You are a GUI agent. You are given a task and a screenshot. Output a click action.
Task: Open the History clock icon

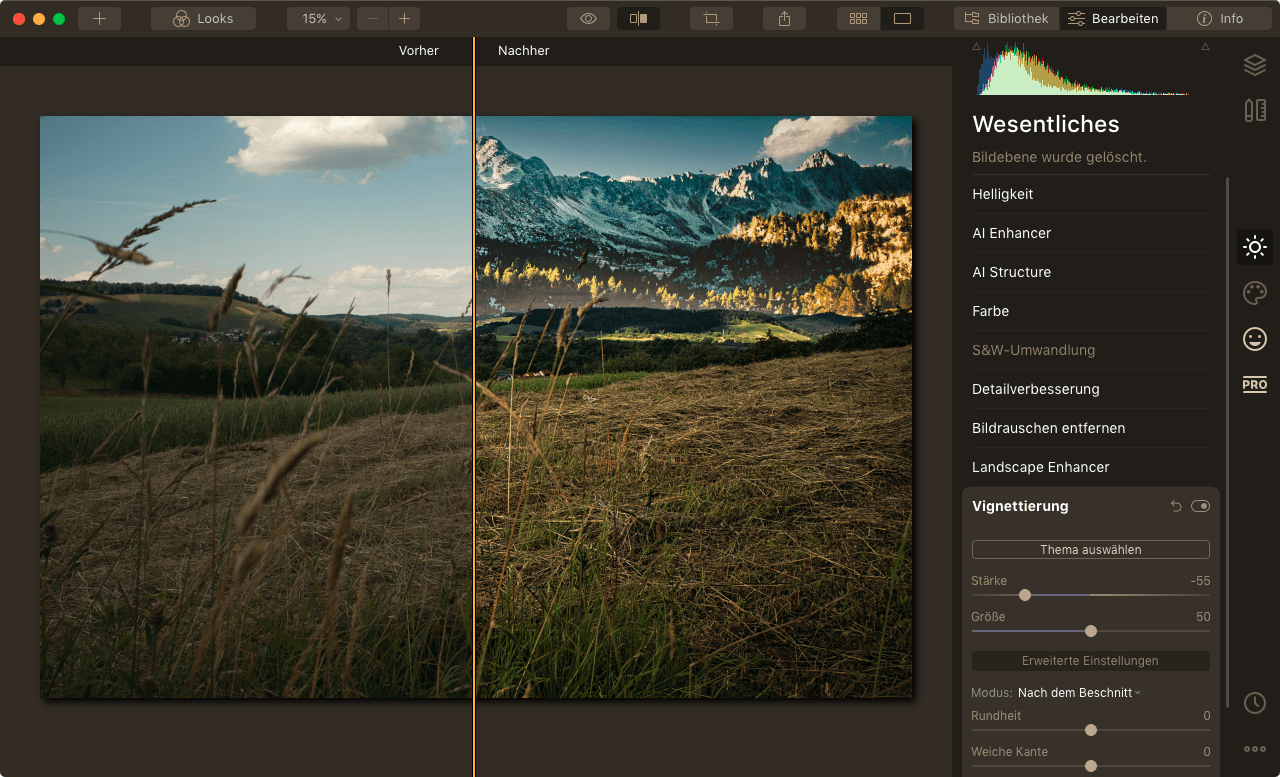point(1254,703)
